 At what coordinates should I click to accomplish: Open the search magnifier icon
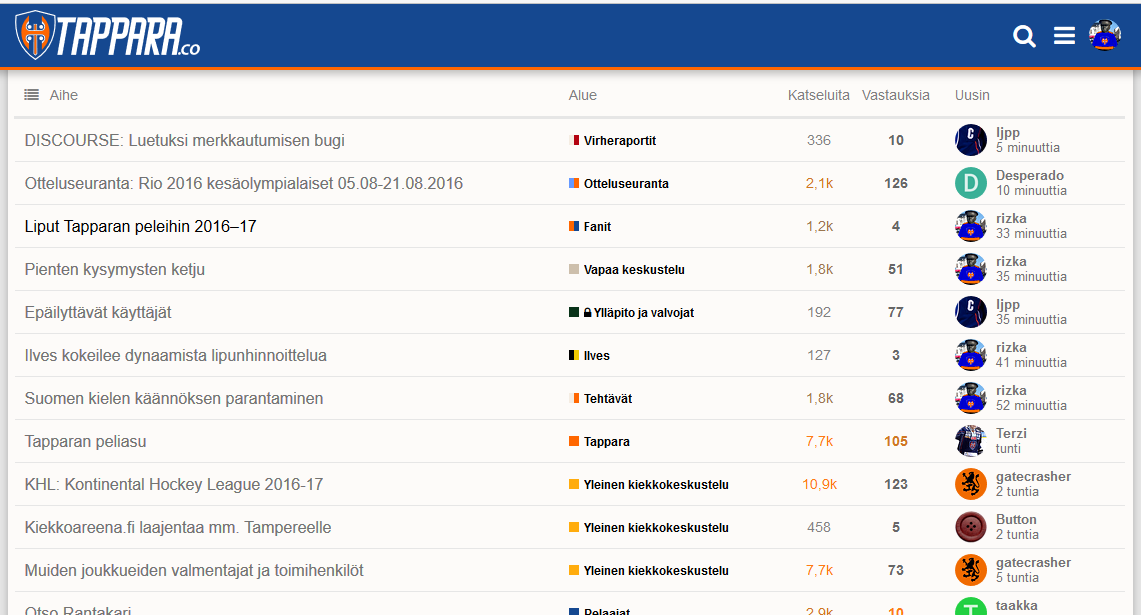[1024, 36]
